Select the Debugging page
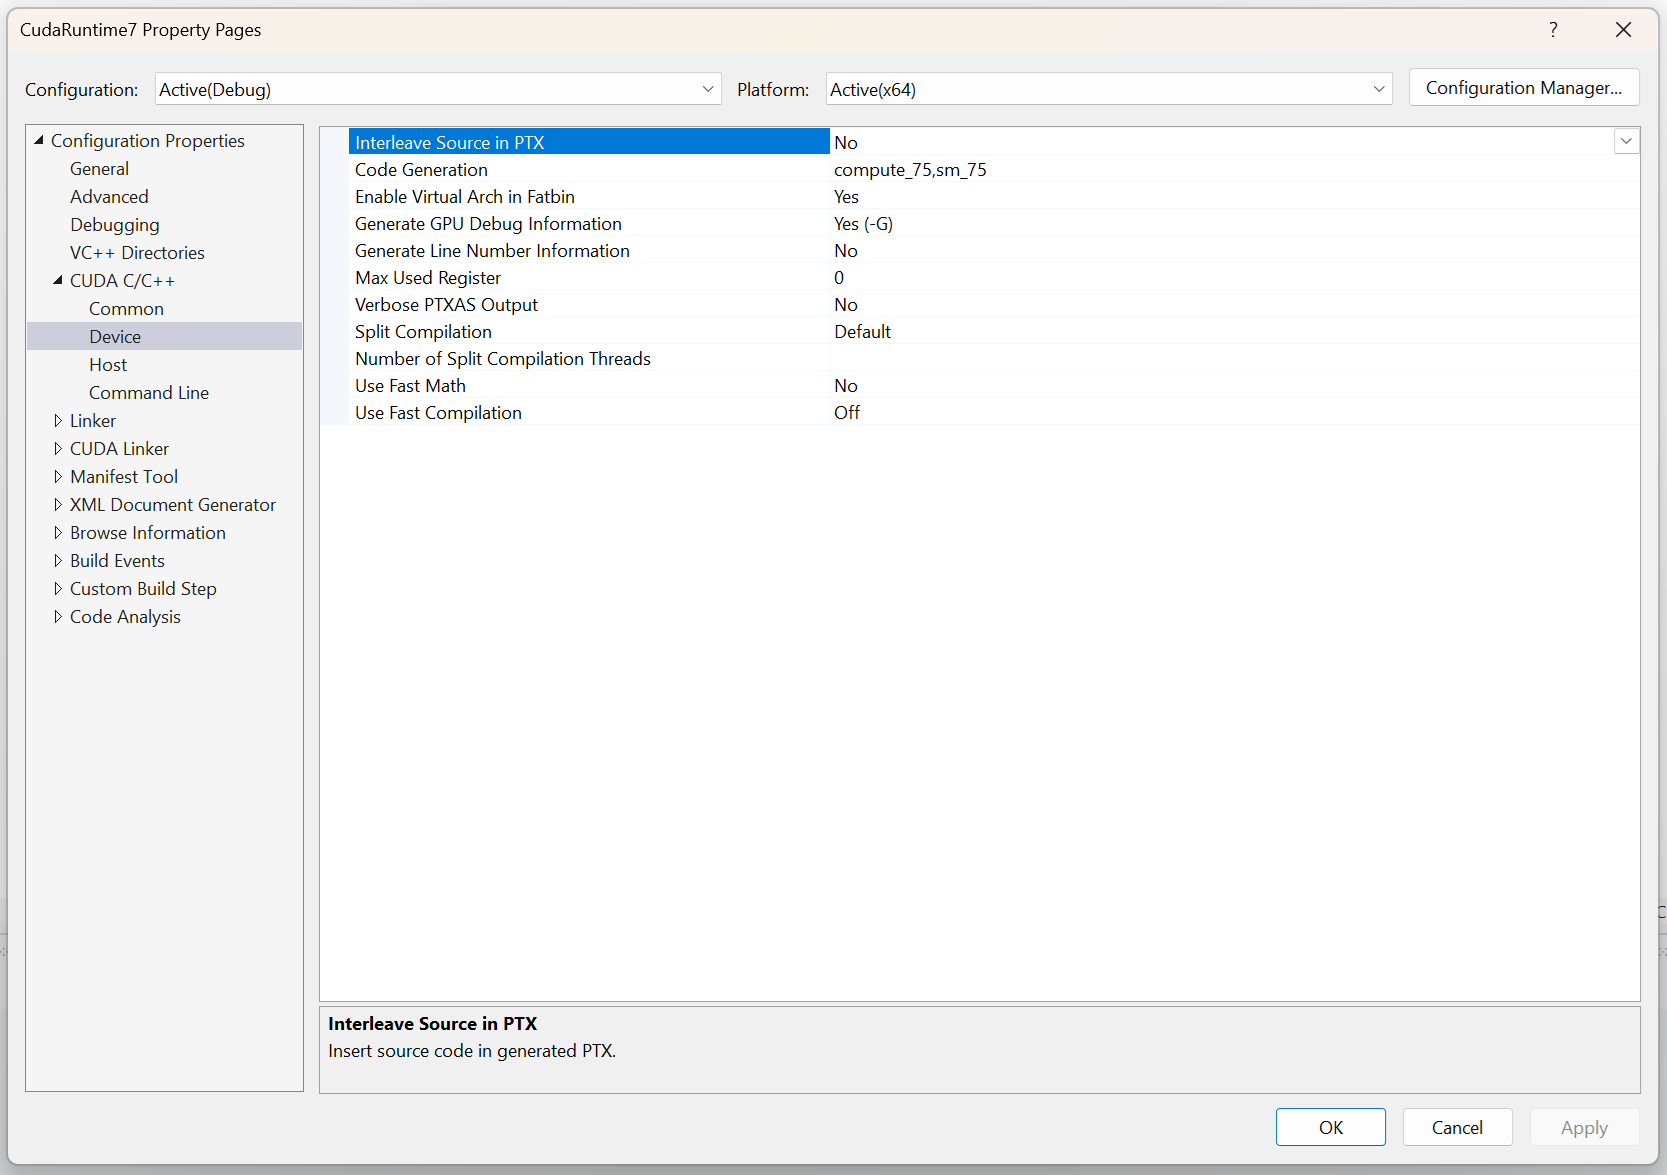 (114, 224)
